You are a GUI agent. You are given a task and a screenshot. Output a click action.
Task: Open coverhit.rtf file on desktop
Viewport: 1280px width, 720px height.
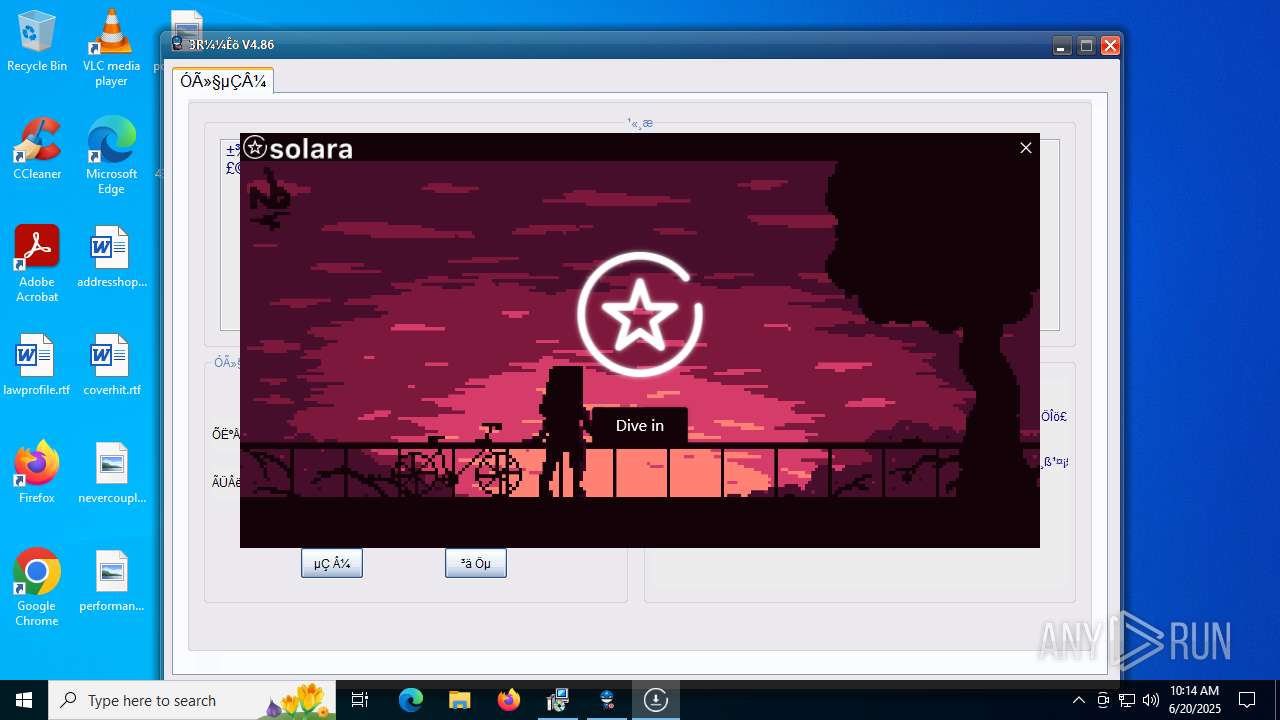[x=111, y=365]
